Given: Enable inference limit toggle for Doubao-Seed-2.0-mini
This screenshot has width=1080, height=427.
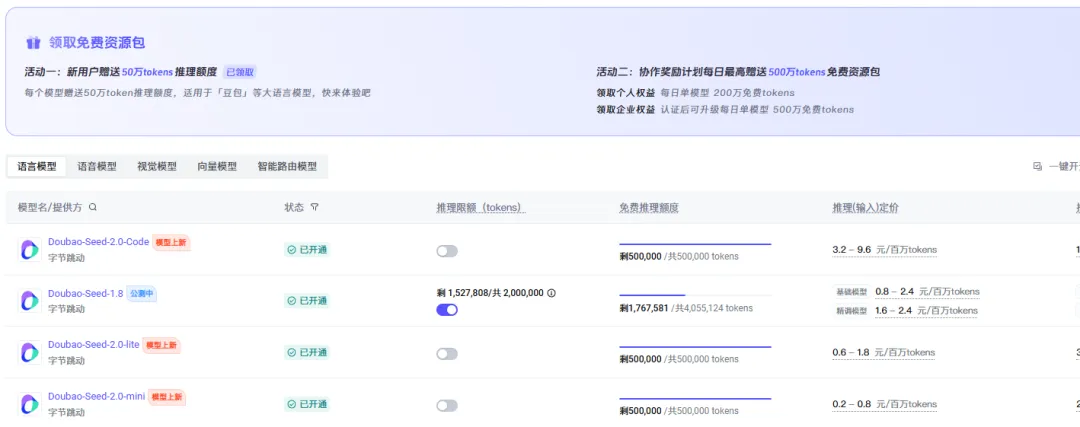Looking at the screenshot, I should coord(447,406).
